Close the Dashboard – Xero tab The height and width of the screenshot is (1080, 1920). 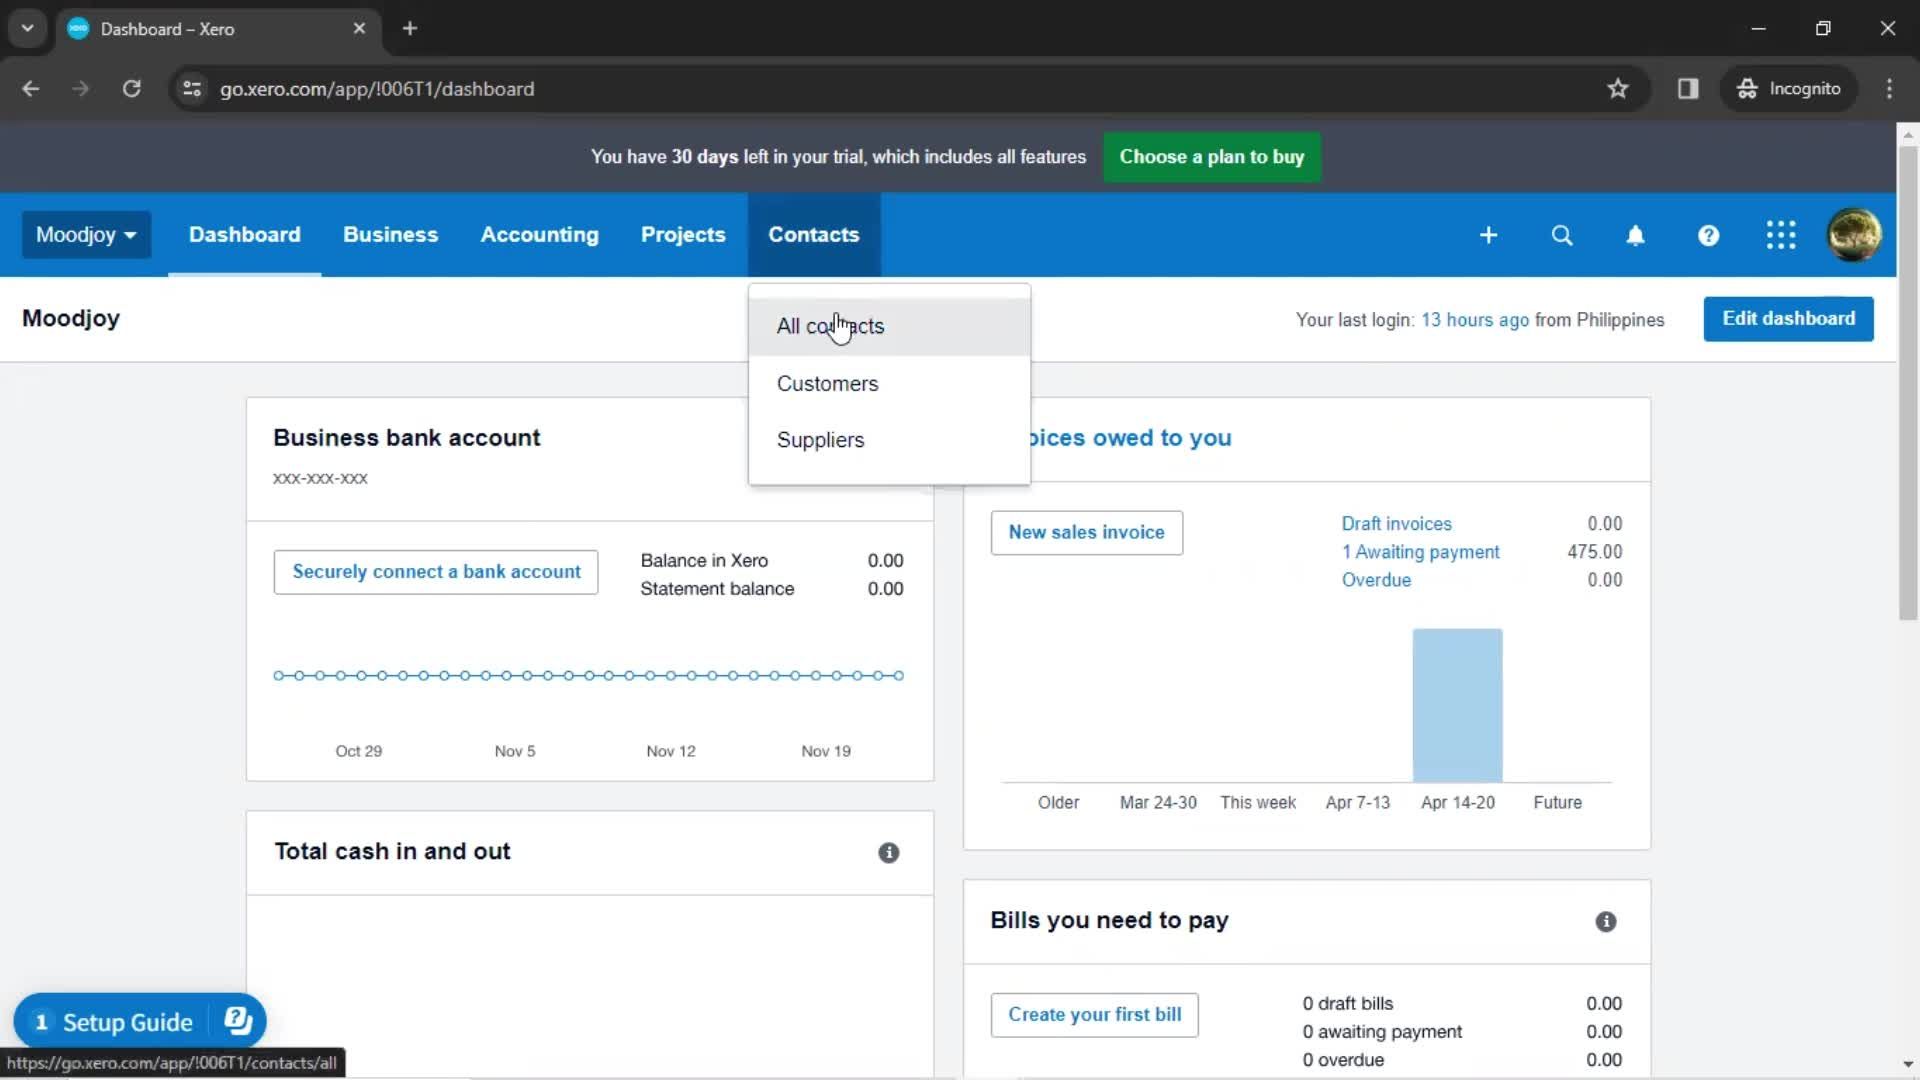click(359, 29)
